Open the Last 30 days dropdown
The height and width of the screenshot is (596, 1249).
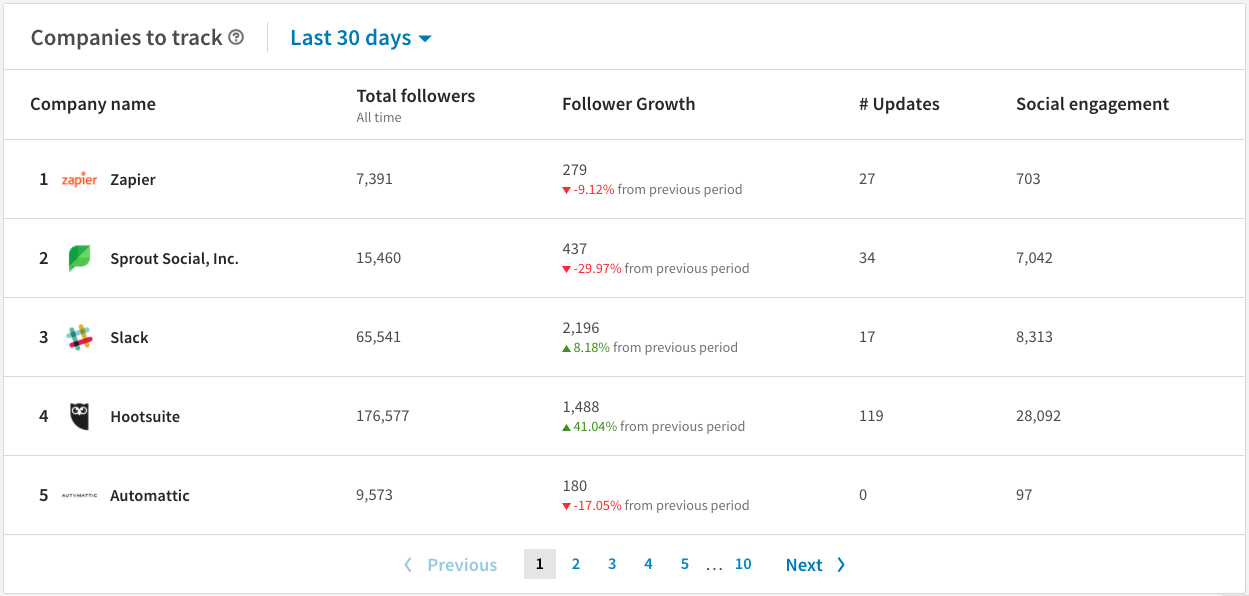tap(350, 37)
